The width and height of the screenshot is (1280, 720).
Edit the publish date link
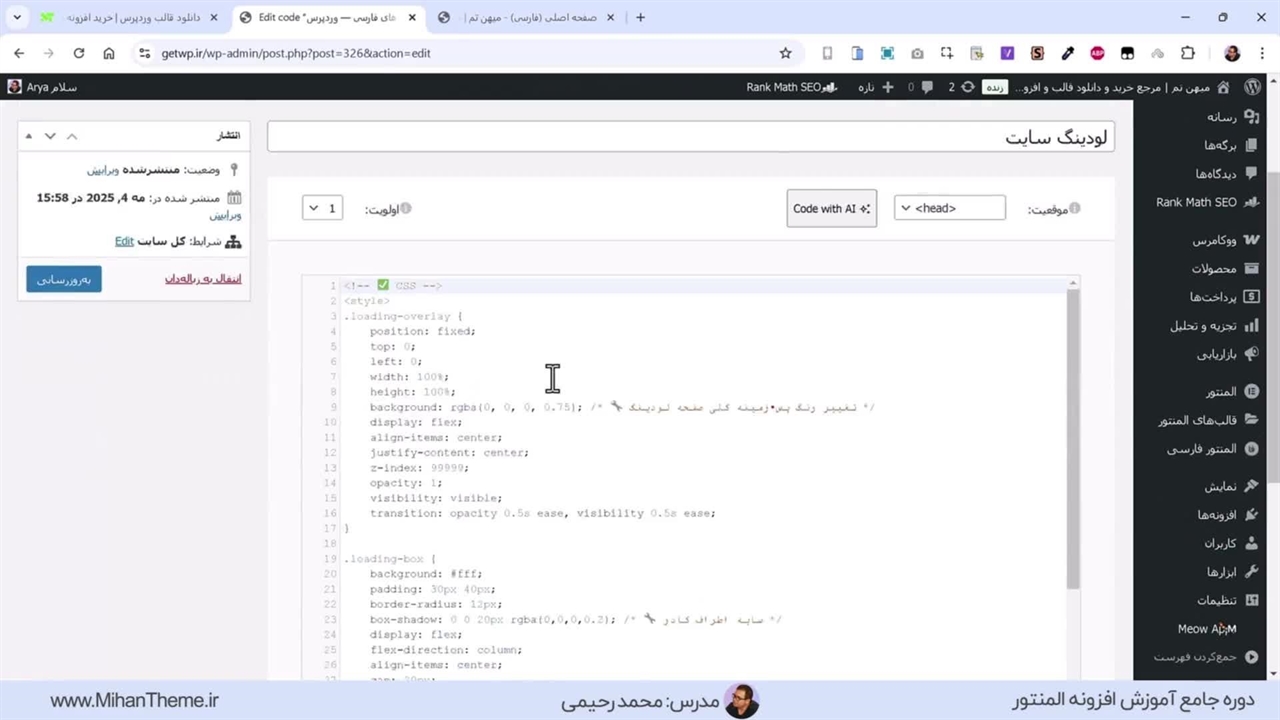(225, 215)
